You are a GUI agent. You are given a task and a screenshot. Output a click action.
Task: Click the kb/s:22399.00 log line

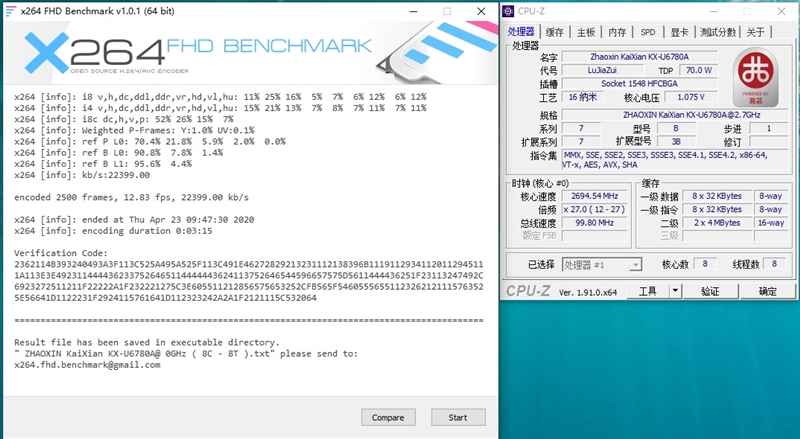click(82, 175)
